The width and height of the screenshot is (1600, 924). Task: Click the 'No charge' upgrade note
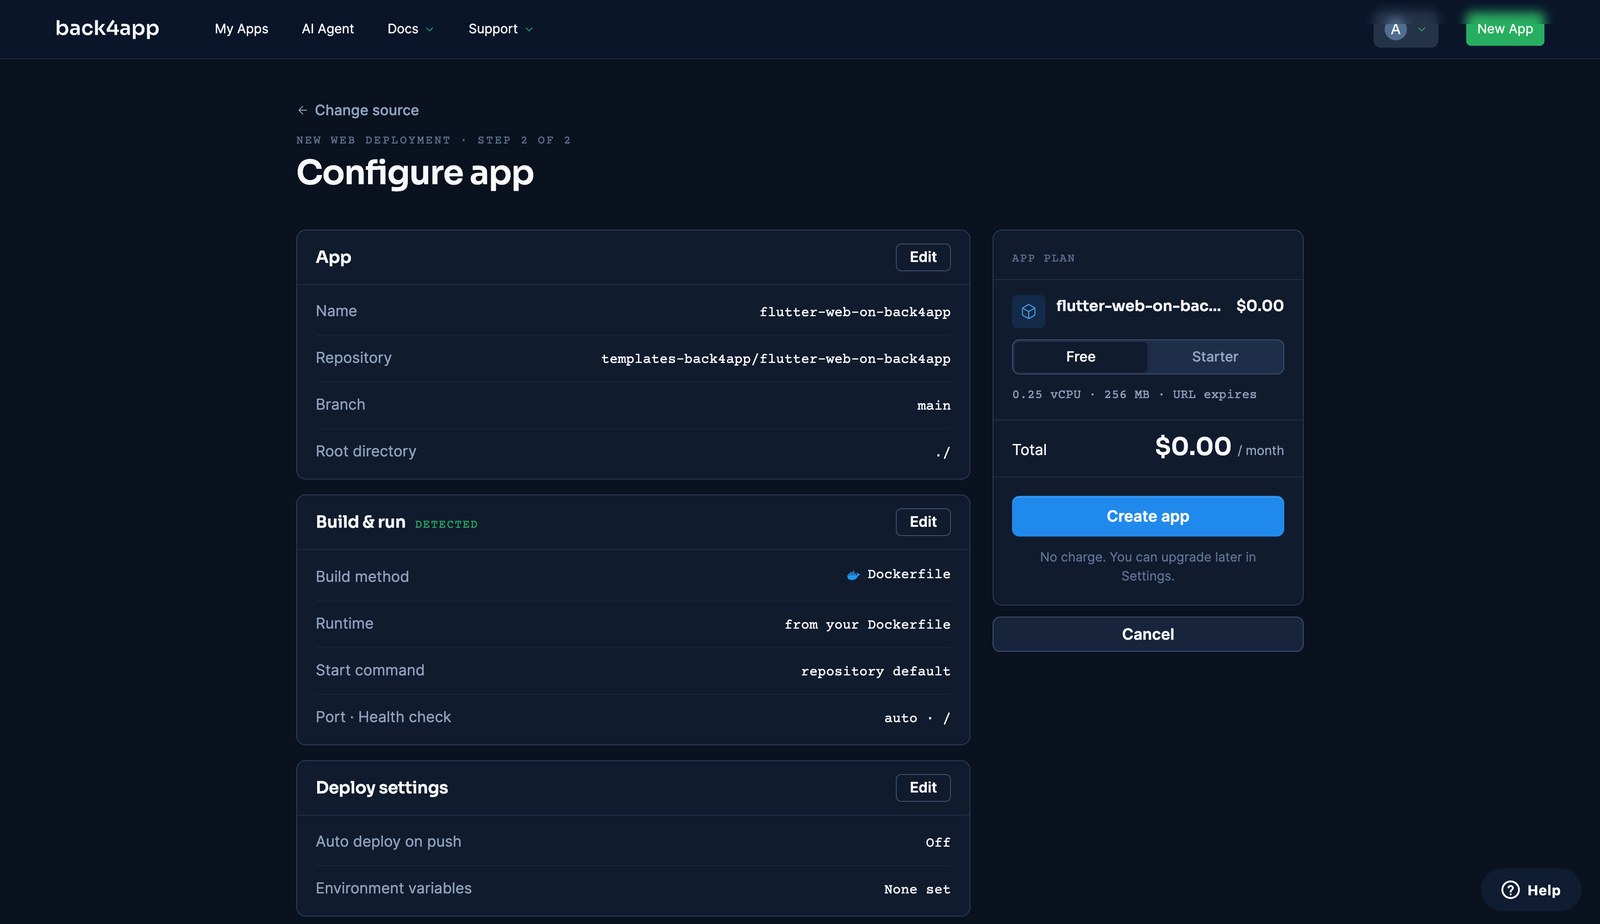coord(1148,567)
